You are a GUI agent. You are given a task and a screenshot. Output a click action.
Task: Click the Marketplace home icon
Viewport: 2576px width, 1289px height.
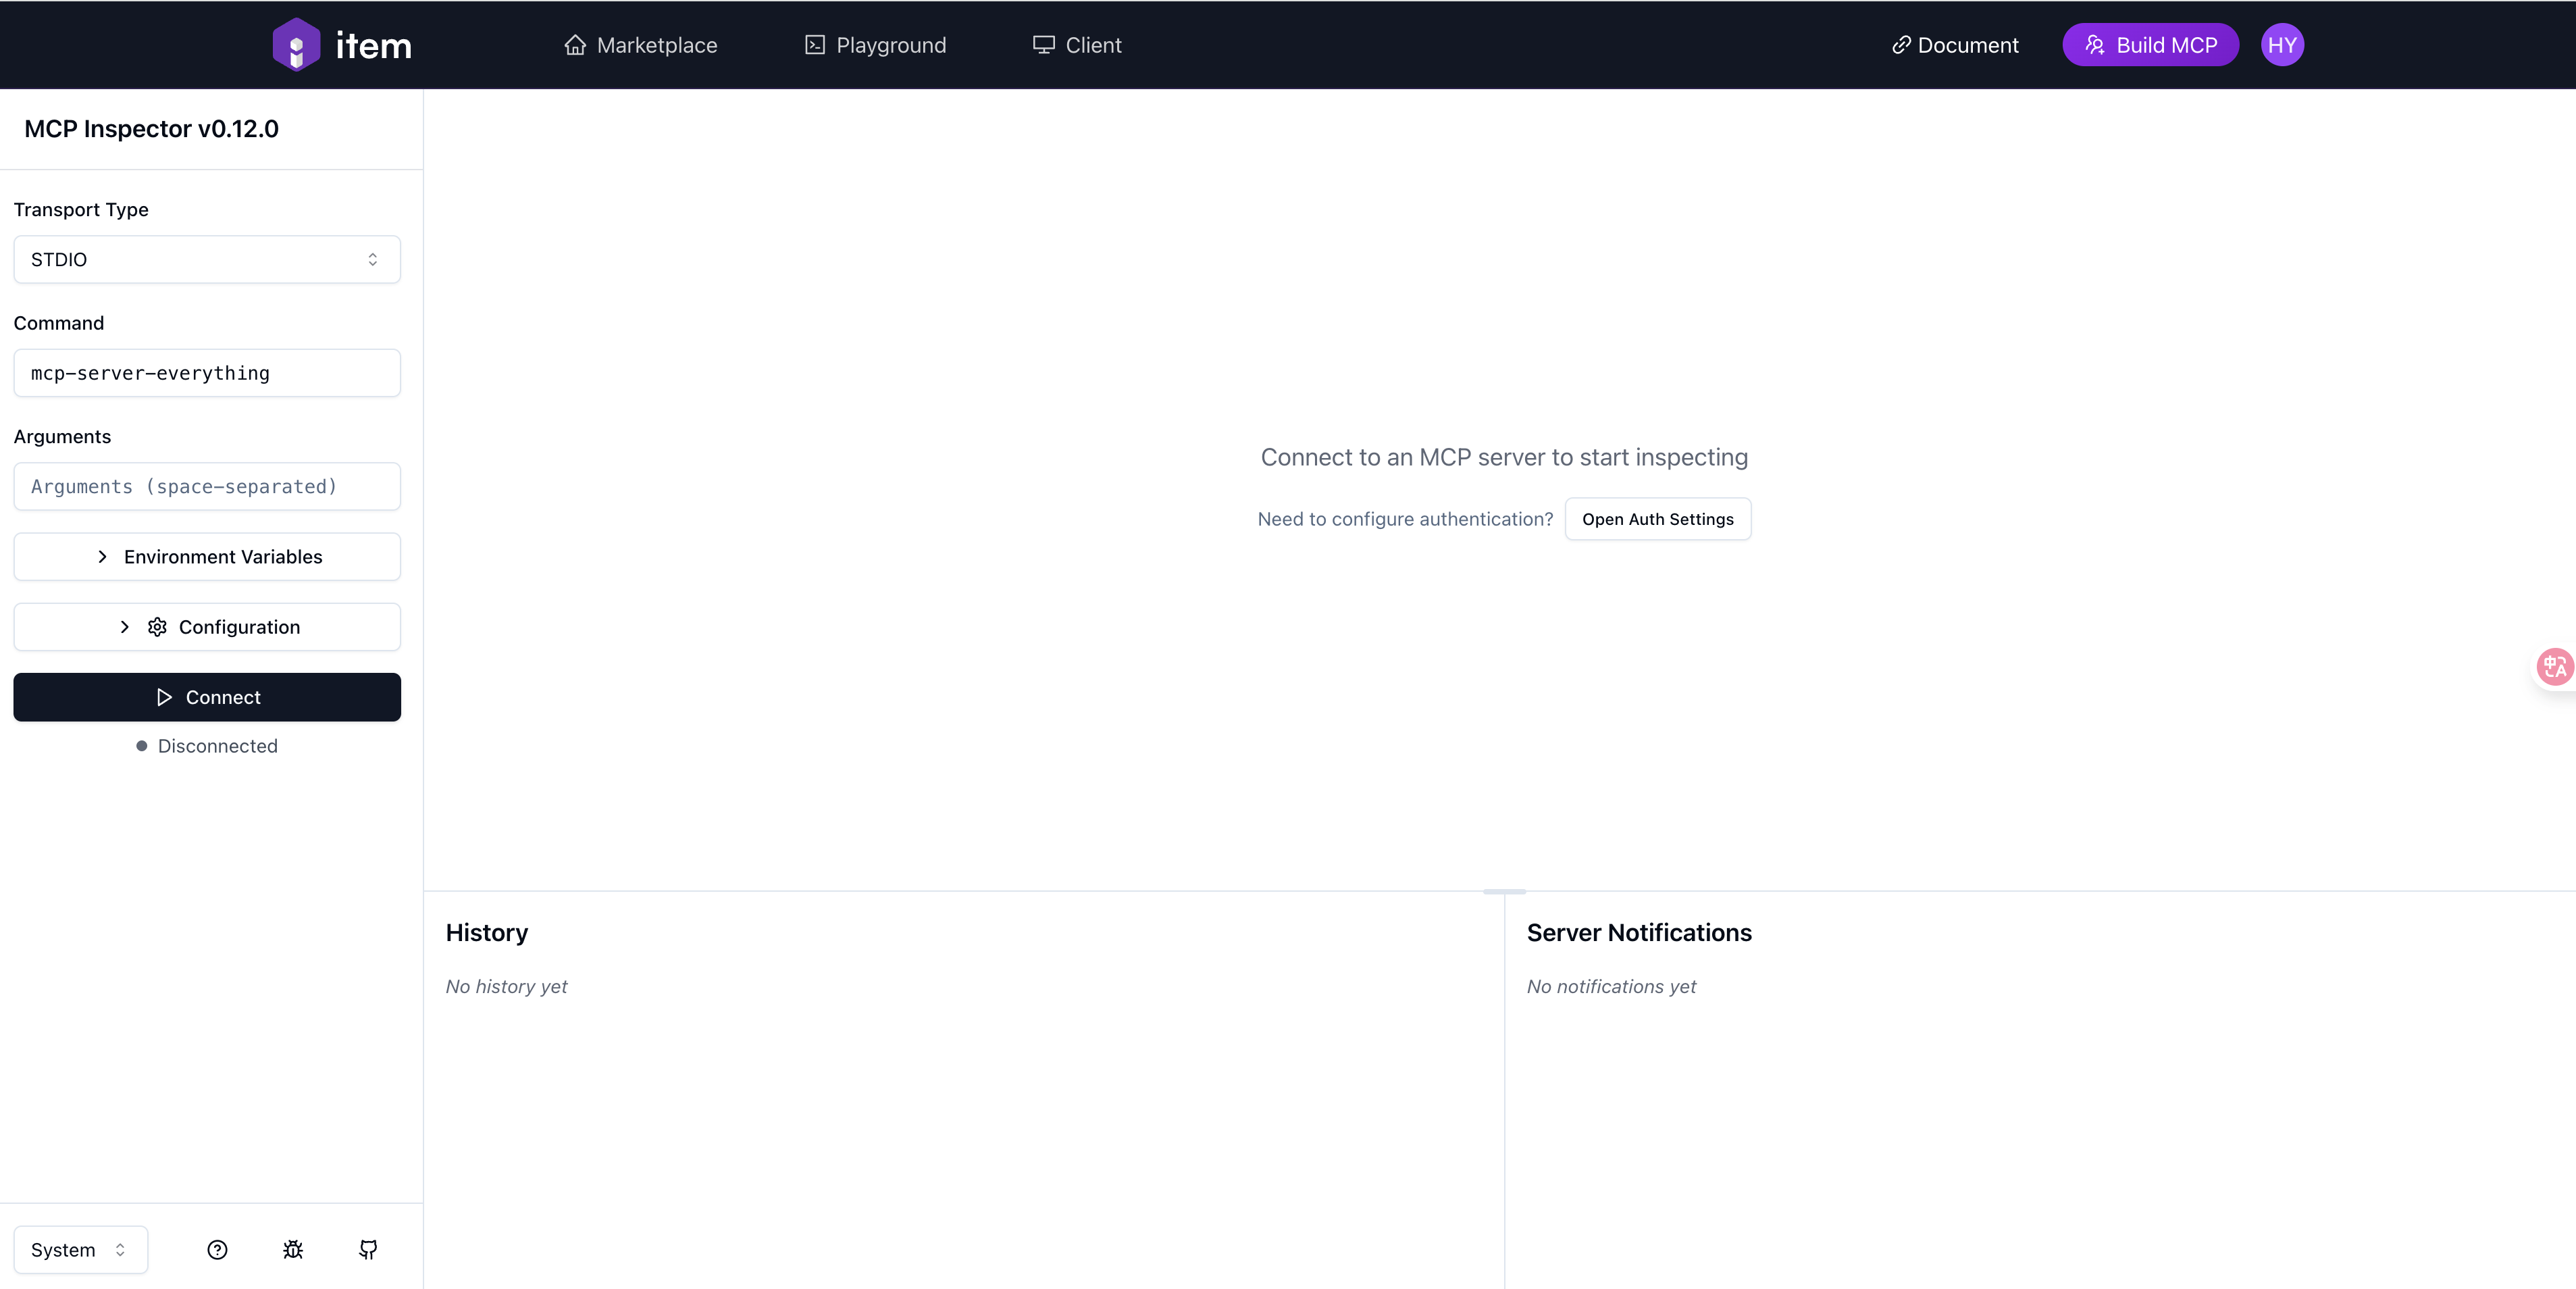(574, 45)
